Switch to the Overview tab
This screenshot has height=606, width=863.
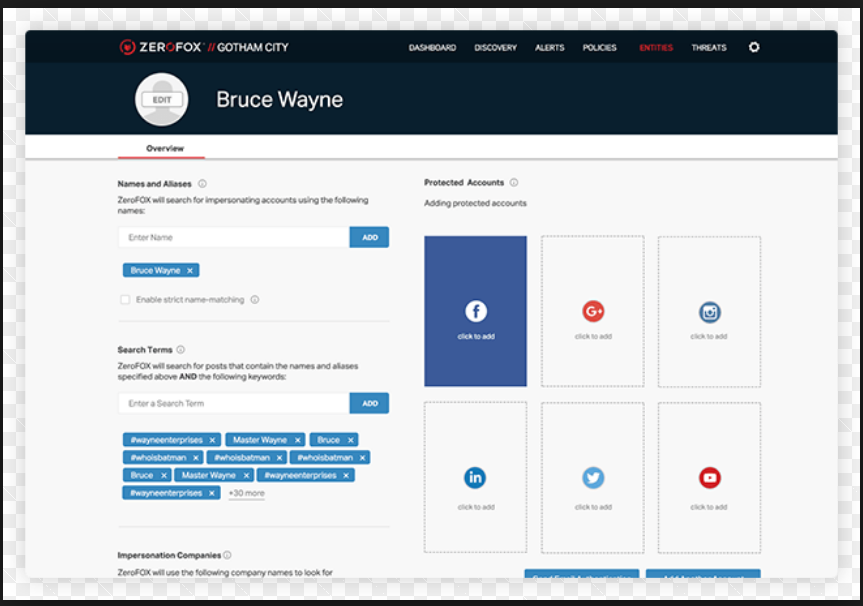point(165,148)
